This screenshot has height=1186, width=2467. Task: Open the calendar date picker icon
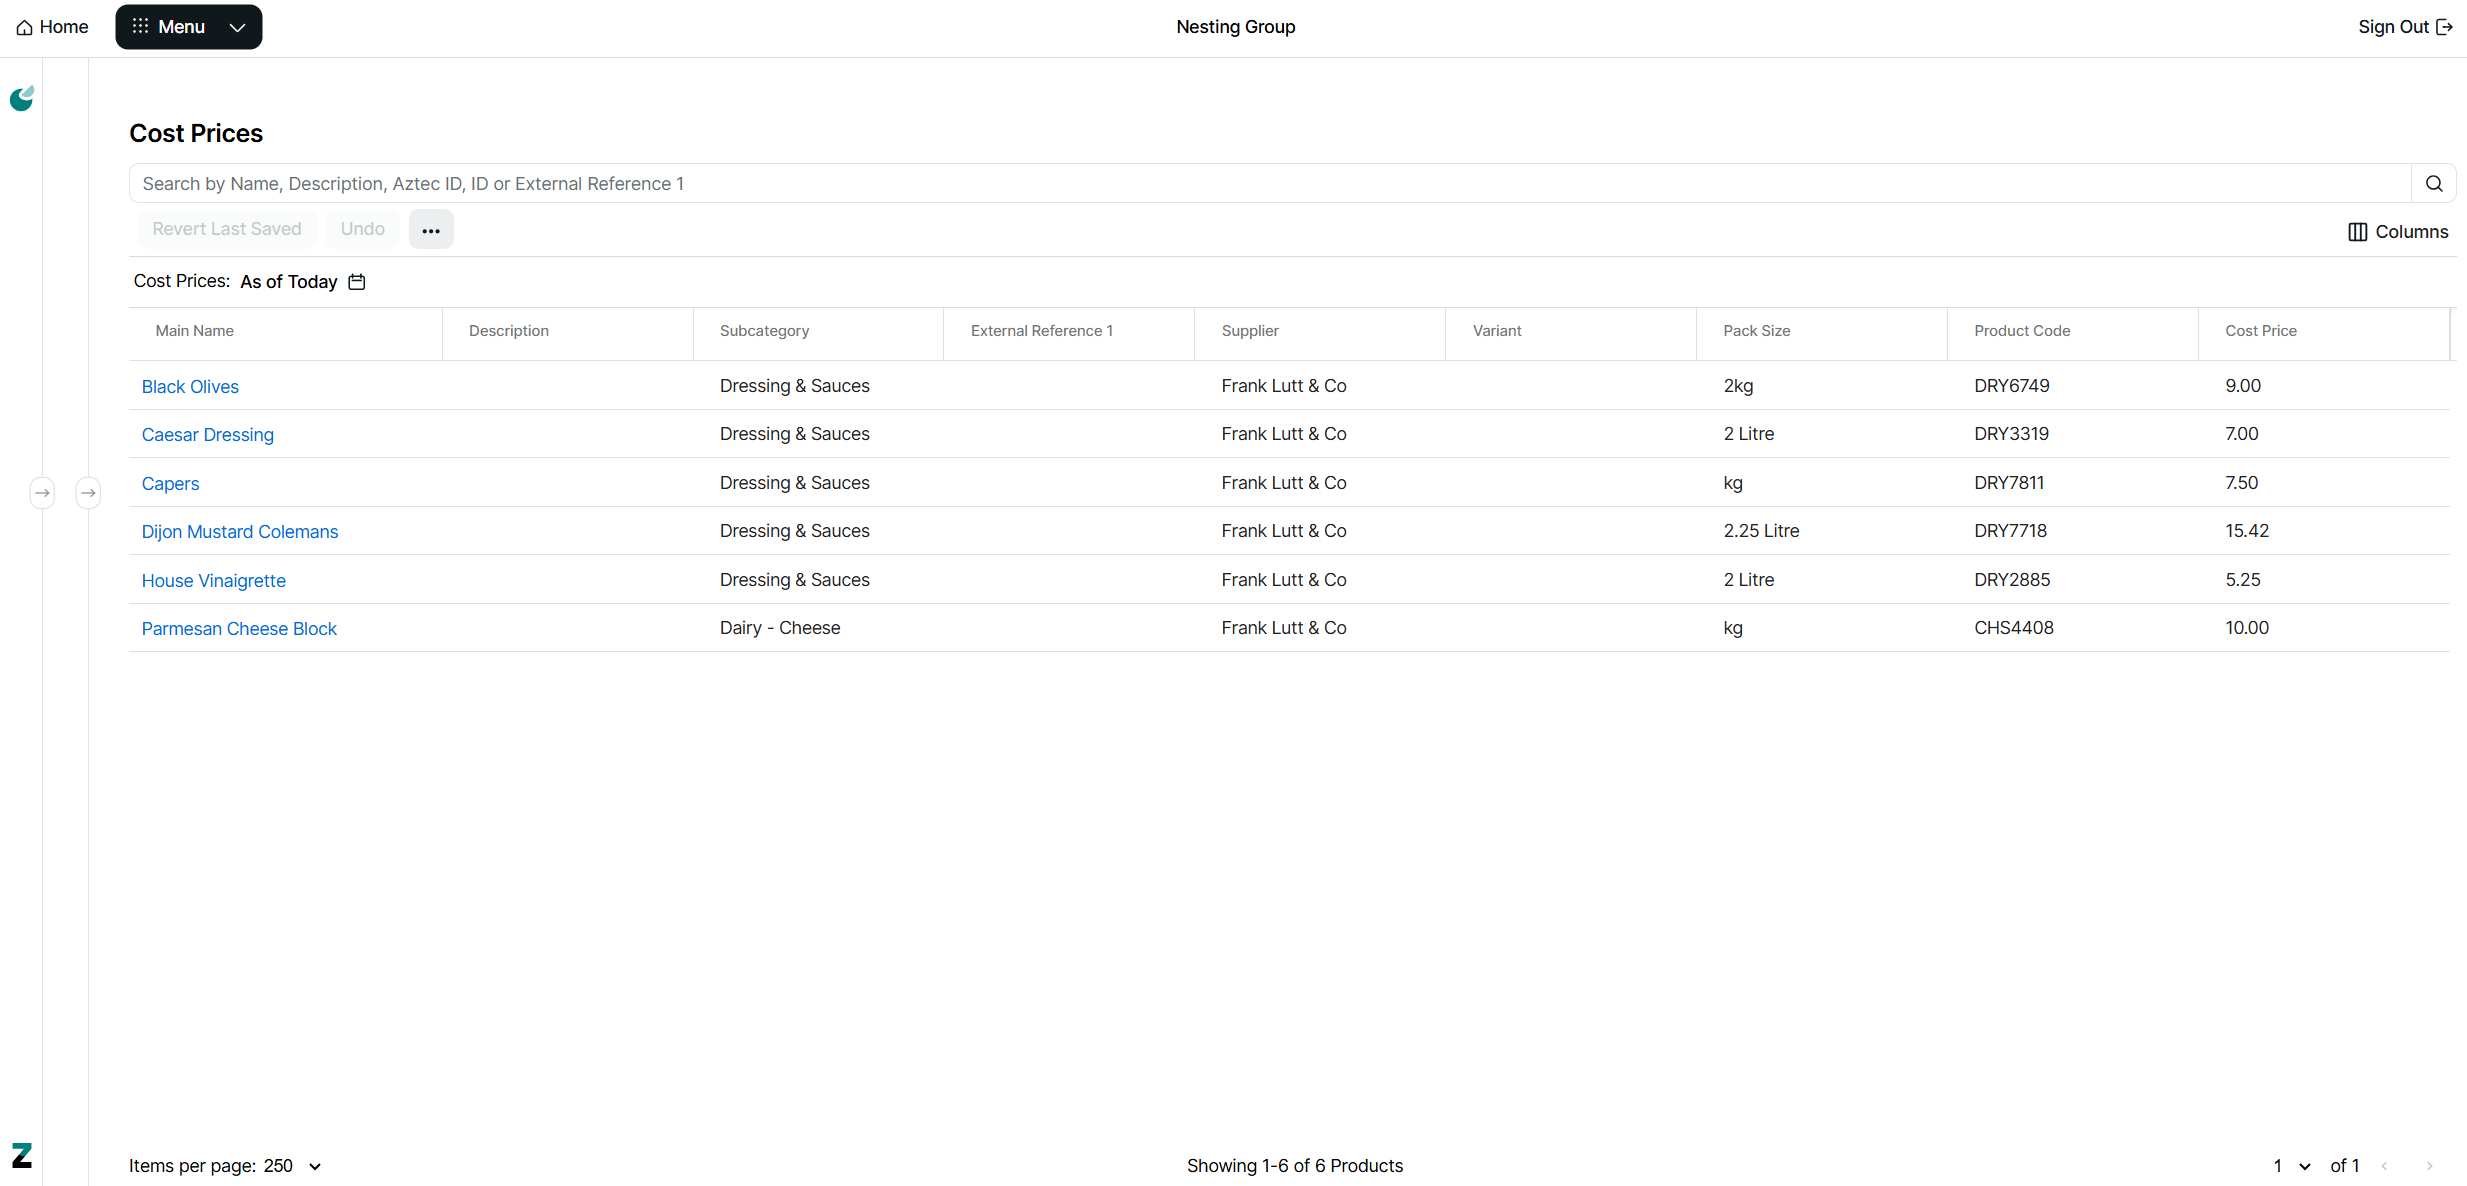(357, 282)
